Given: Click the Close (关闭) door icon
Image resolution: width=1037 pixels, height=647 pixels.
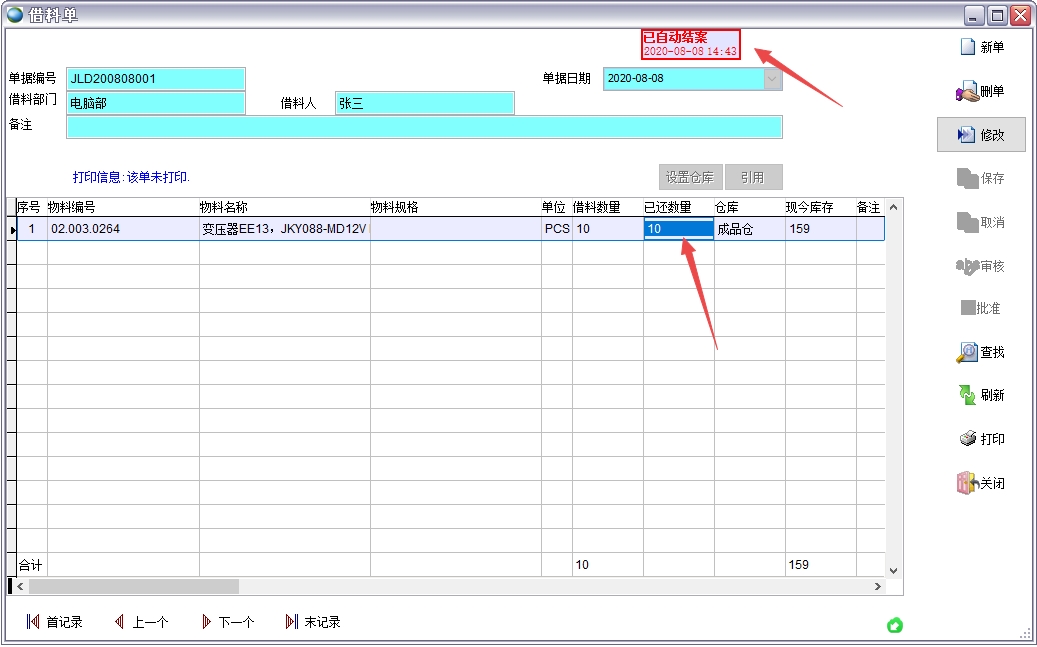Looking at the screenshot, I should (x=967, y=484).
